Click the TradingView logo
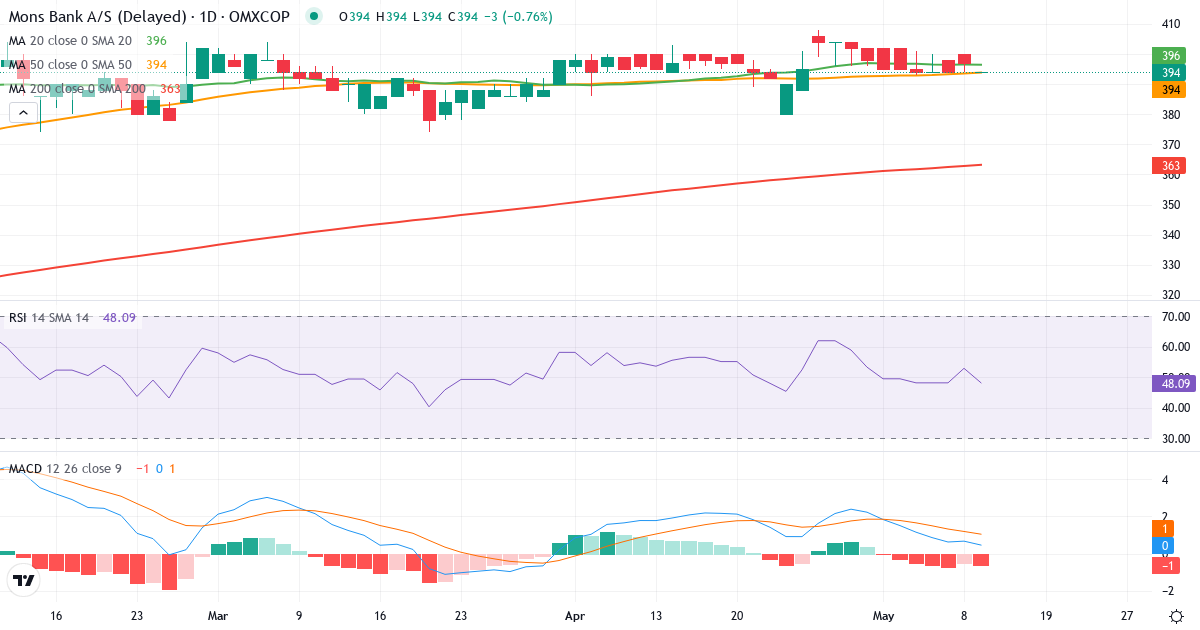The image size is (1200, 630). tap(24, 580)
